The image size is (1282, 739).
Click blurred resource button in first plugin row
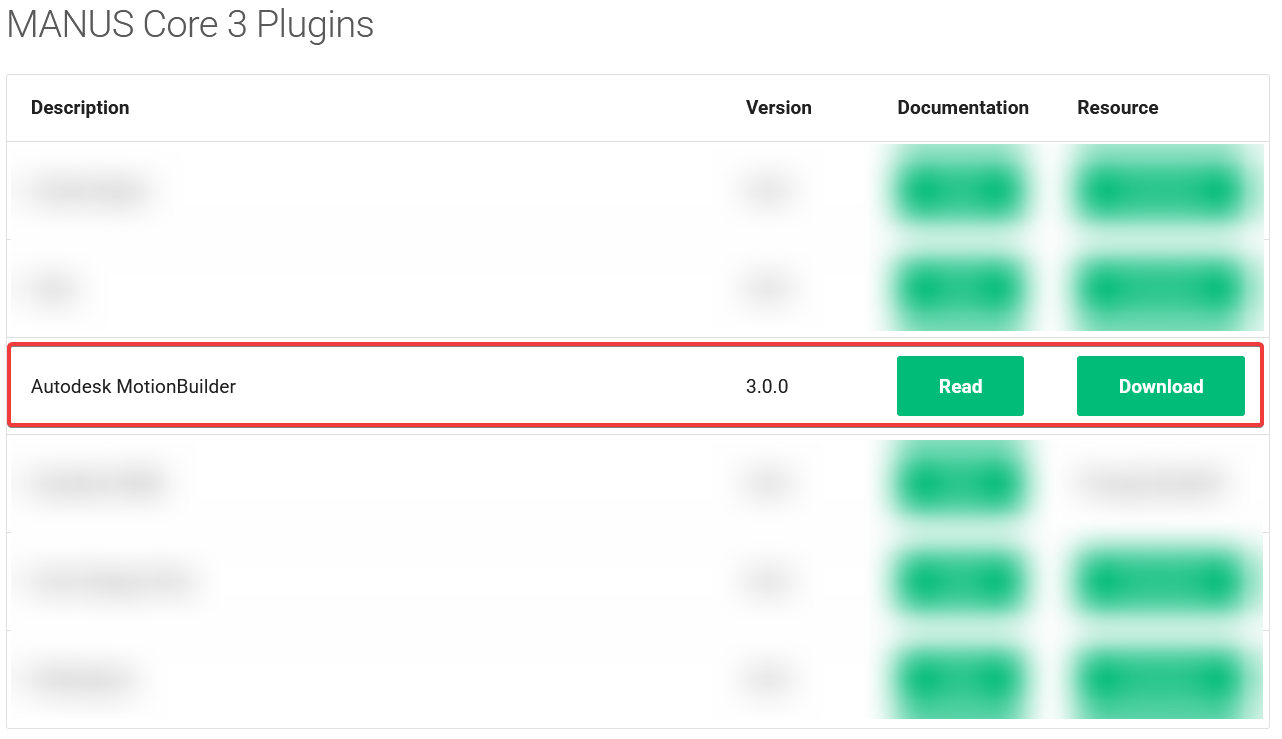click(x=1160, y=190)
